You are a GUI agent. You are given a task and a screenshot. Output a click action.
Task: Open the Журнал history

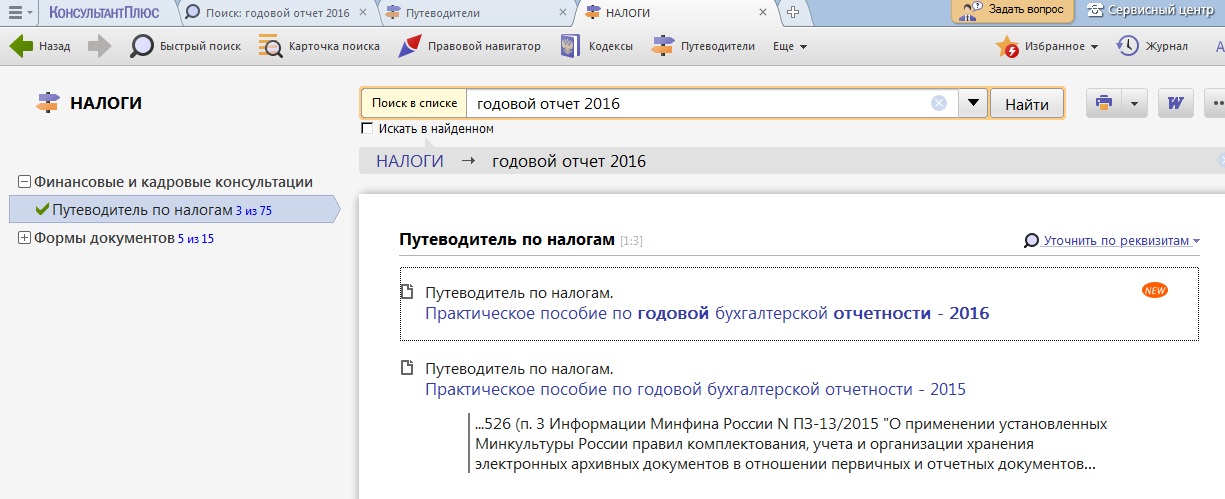coord(1128,46)
